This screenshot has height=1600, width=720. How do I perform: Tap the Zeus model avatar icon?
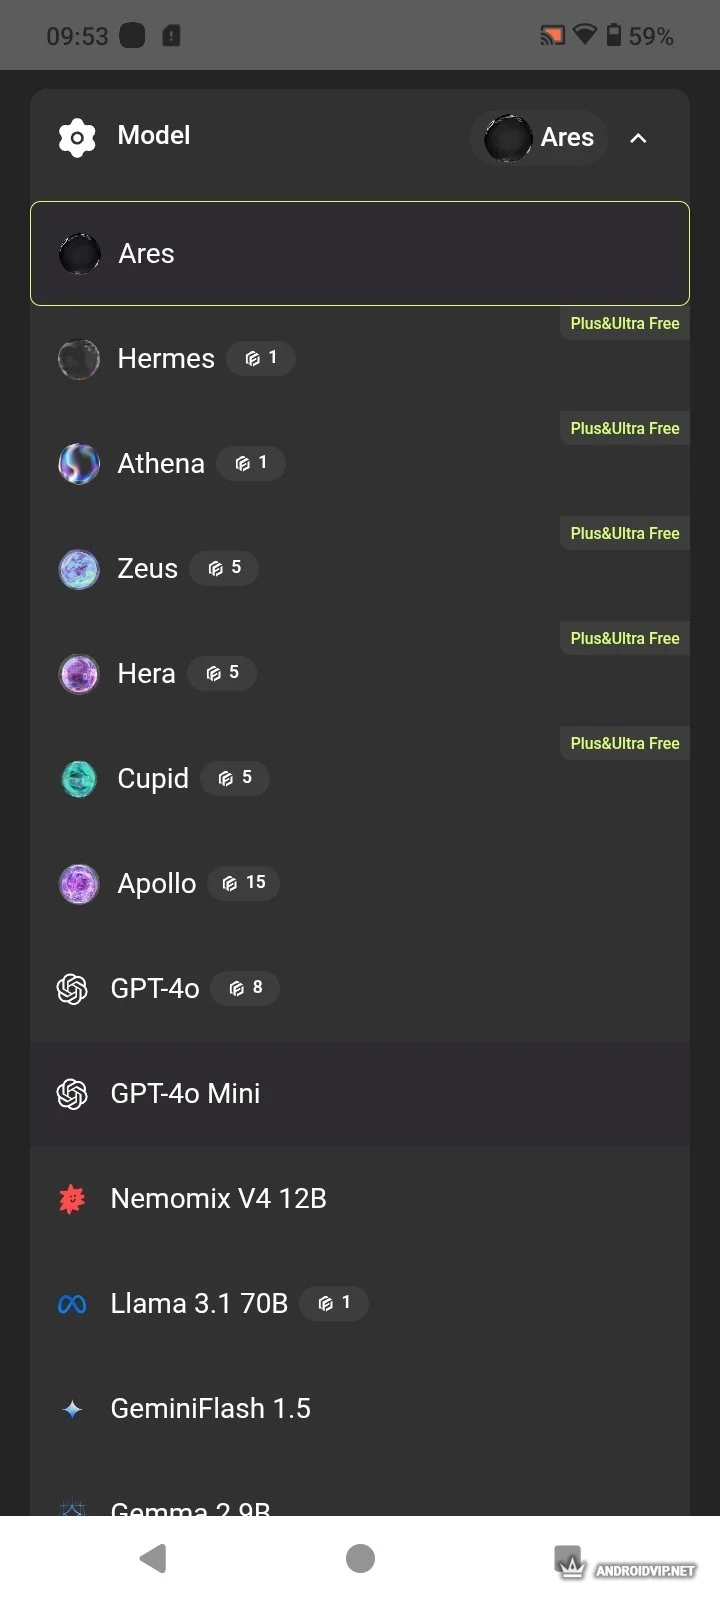pyautogui.click(x=79, y=569)
